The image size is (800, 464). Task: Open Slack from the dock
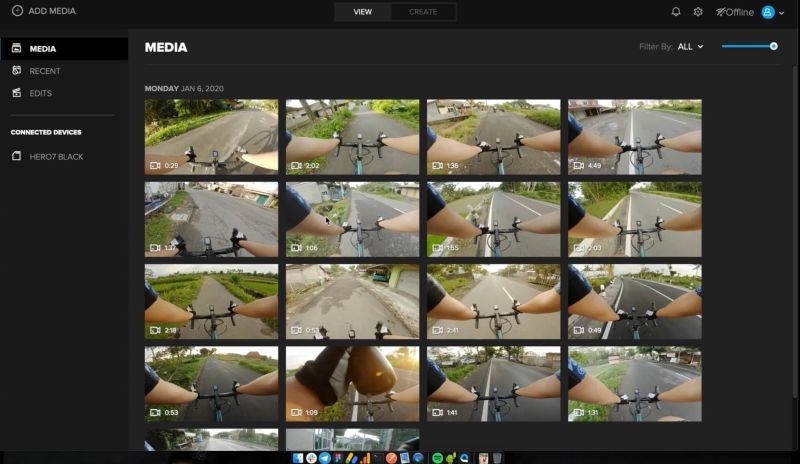pos(311,458)
